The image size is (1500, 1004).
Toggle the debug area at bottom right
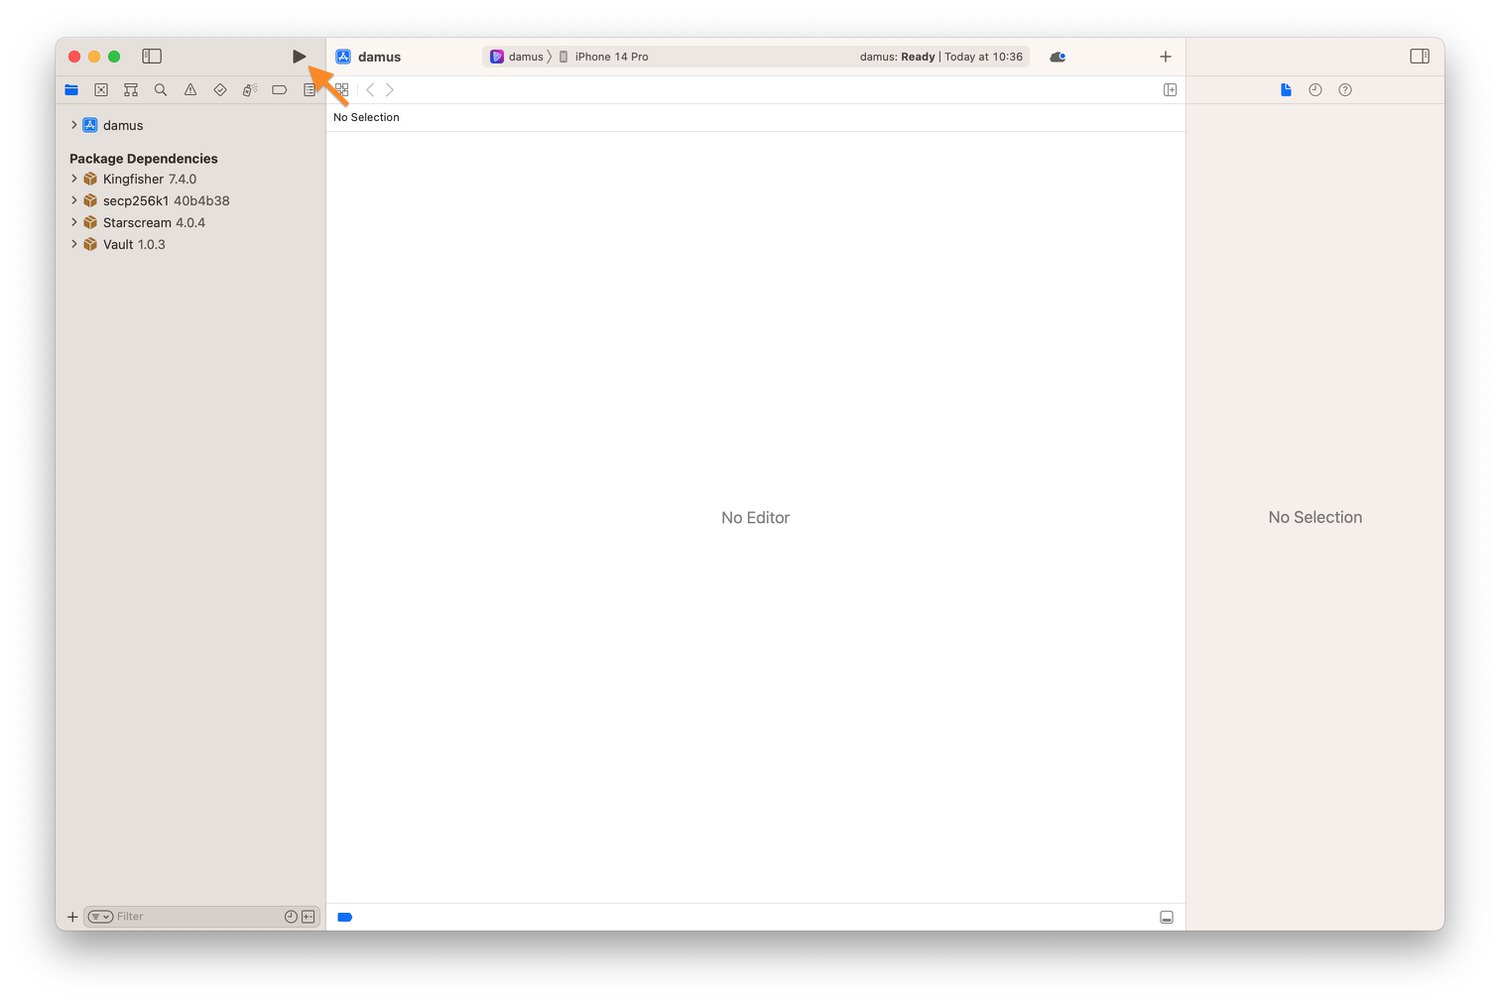tap(1166, 917)
